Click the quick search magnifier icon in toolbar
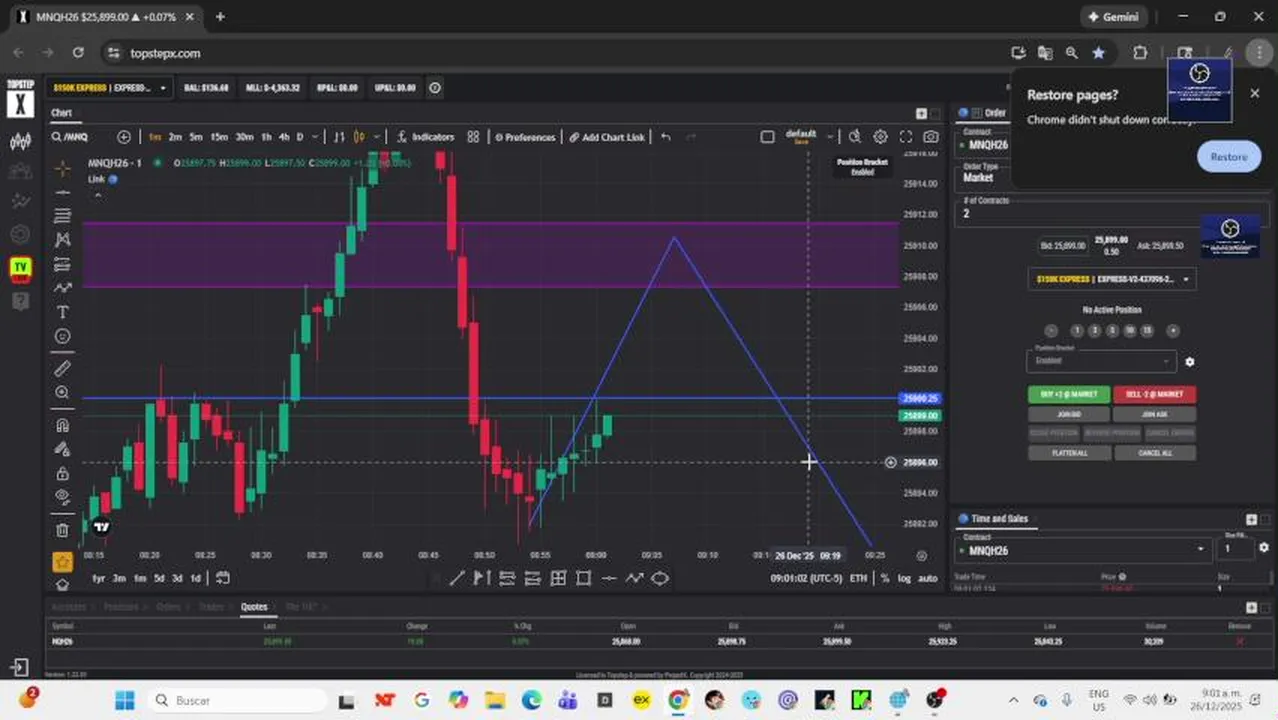1278x720 pixels. coord(855,137)
